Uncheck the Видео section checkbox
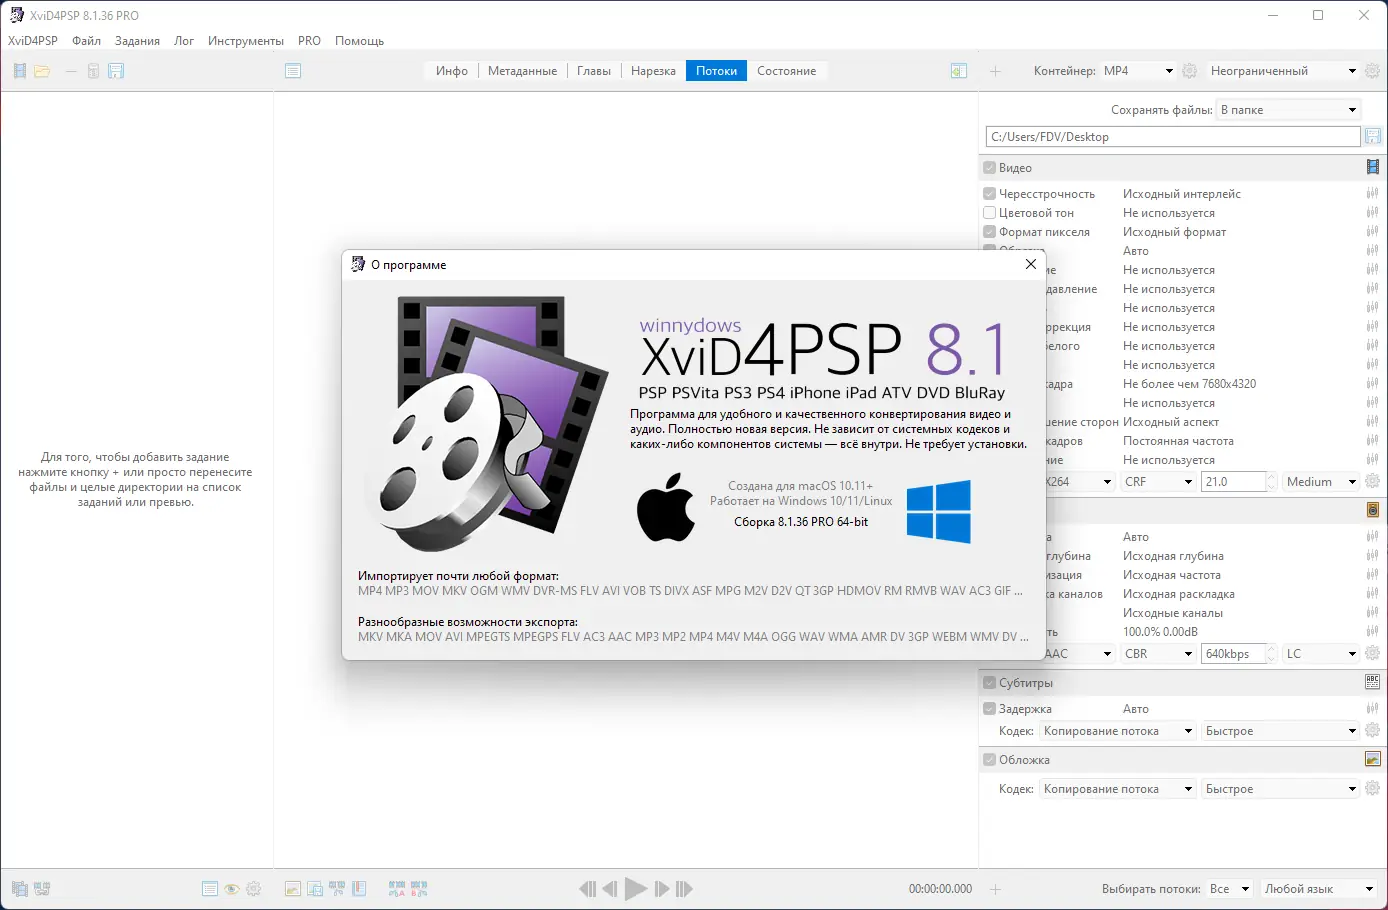This screenshot has height=910, width=1388. [988, 167]
